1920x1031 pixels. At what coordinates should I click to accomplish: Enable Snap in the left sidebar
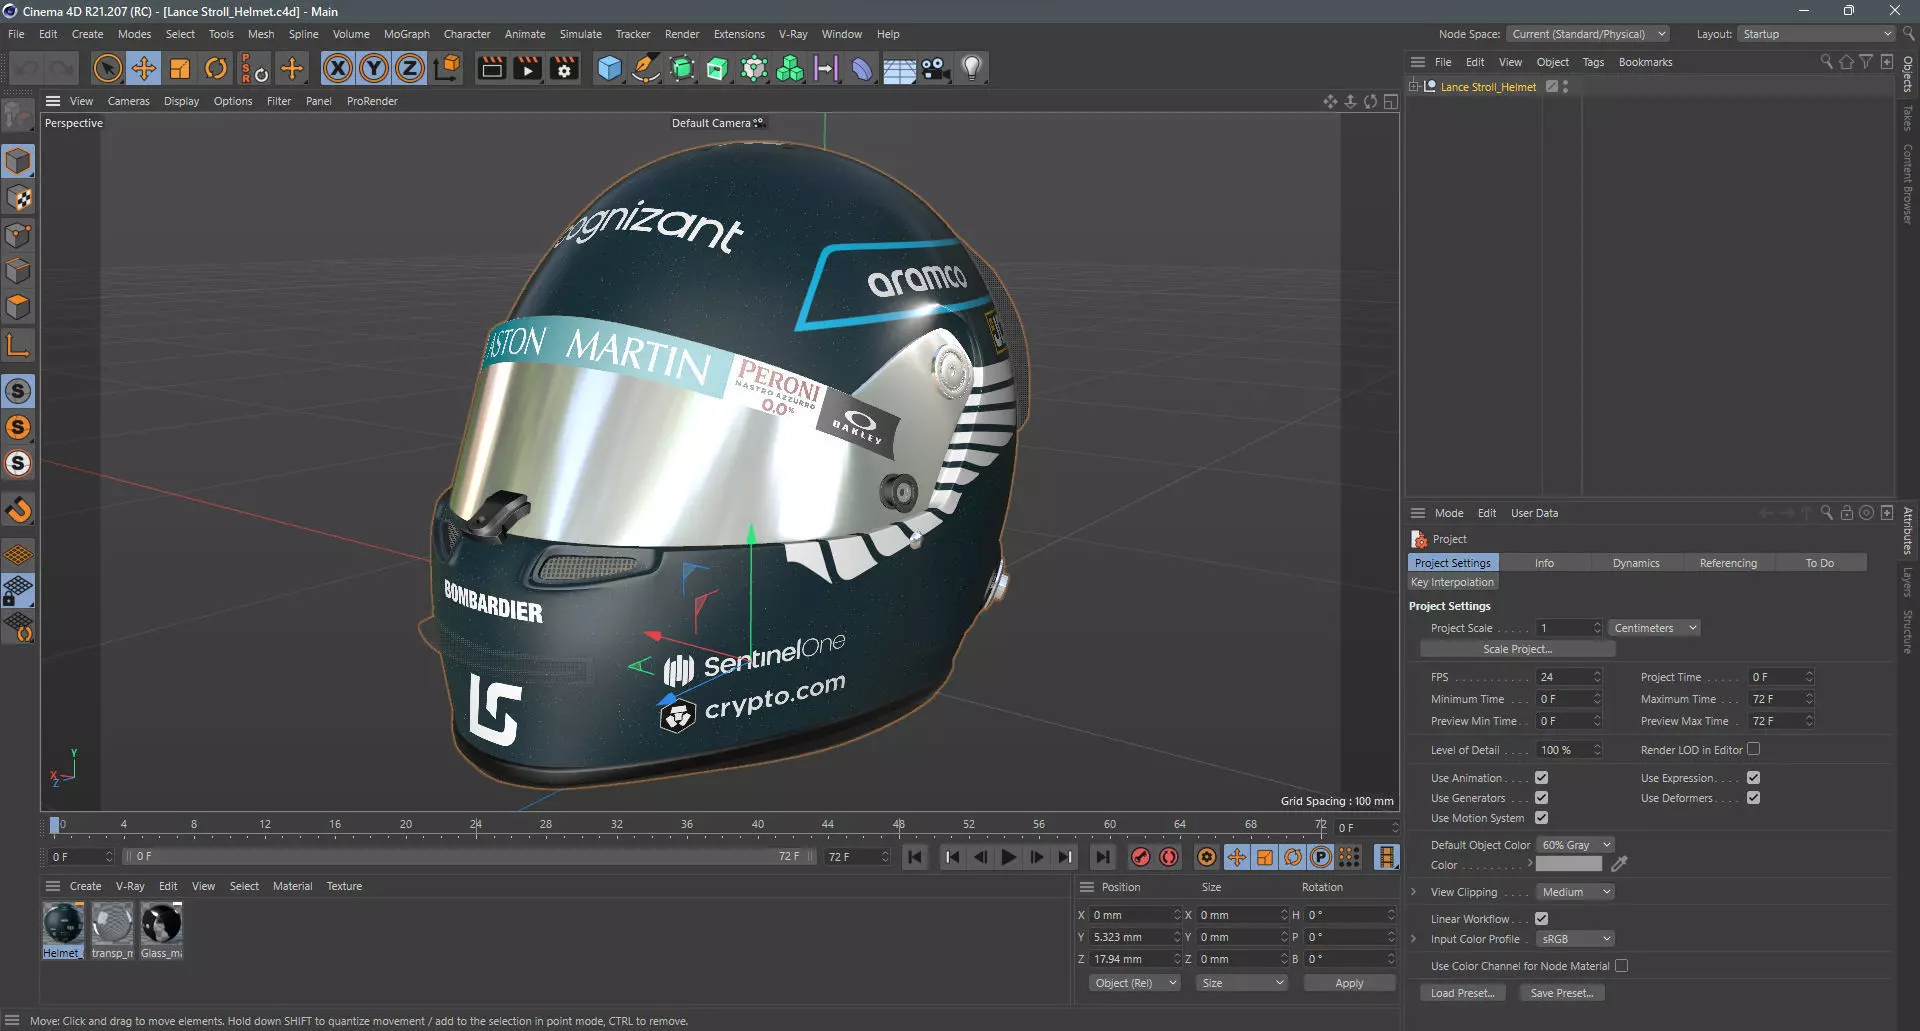18,510
